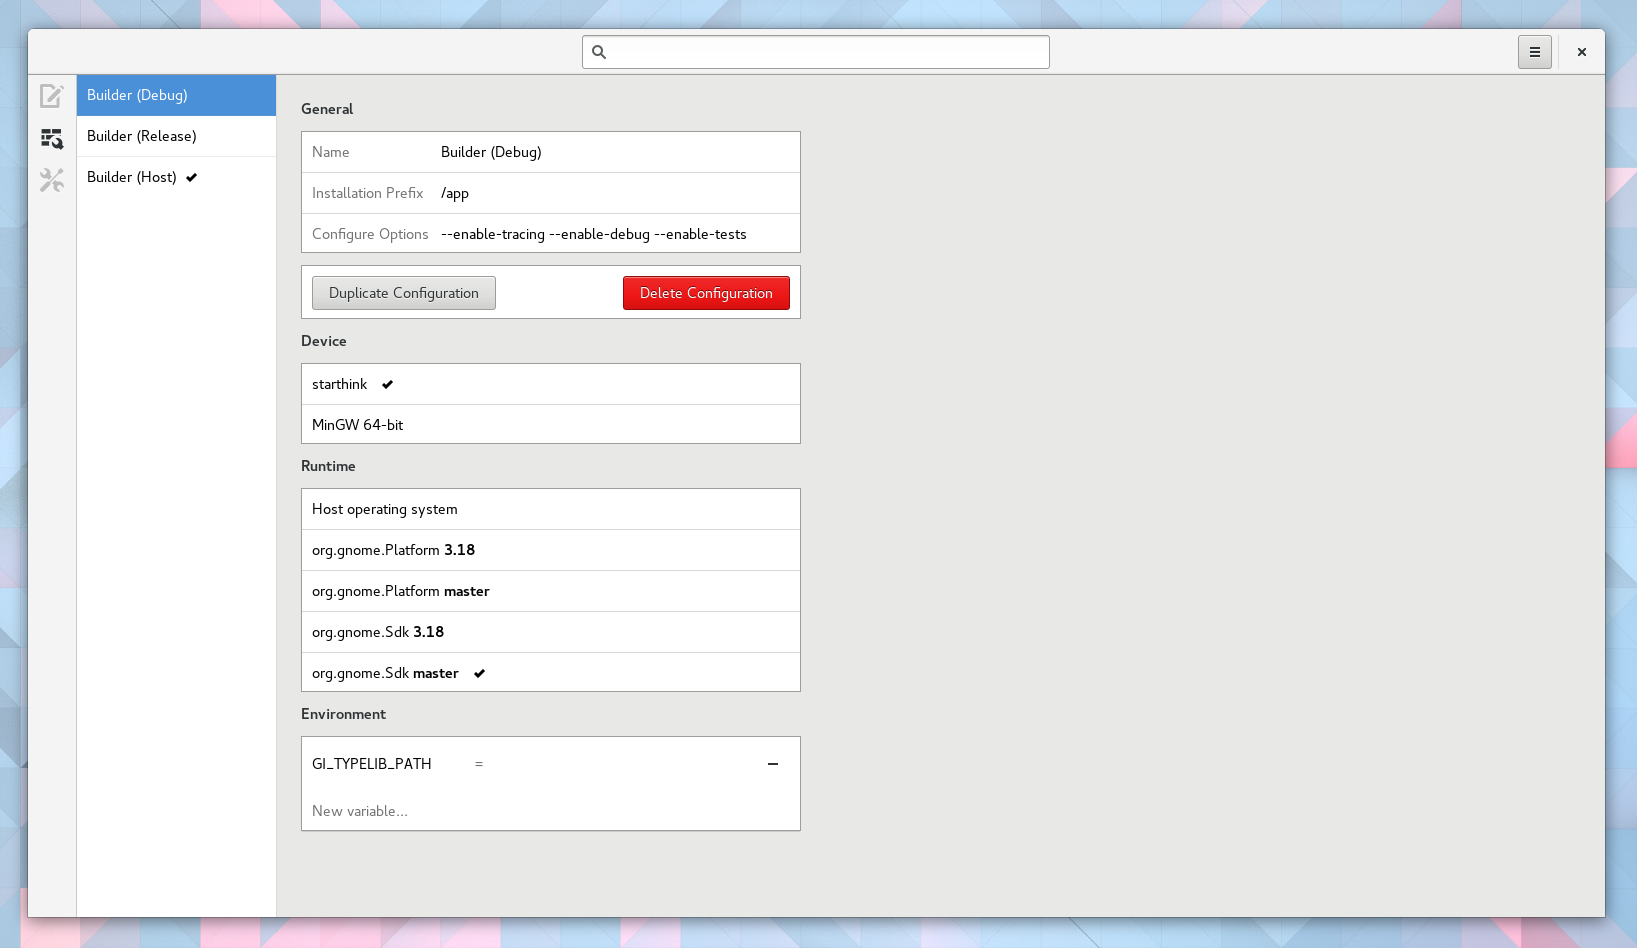Image resolution: width=1637 pixels, height=948 pixels.
Task: Edit the Configure Options field
Action: click(615, 234)
